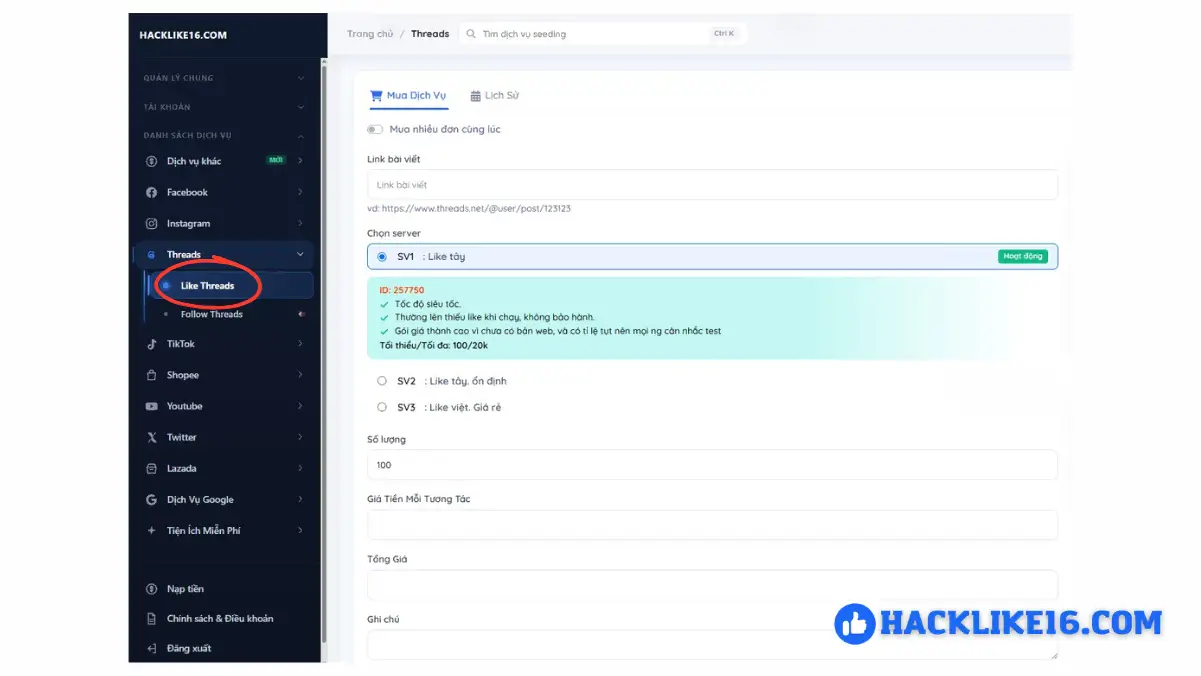Click the Facebook logo icon in sidebar
The height and width of the screenshot is (676, 1201).
pos(152,192)
